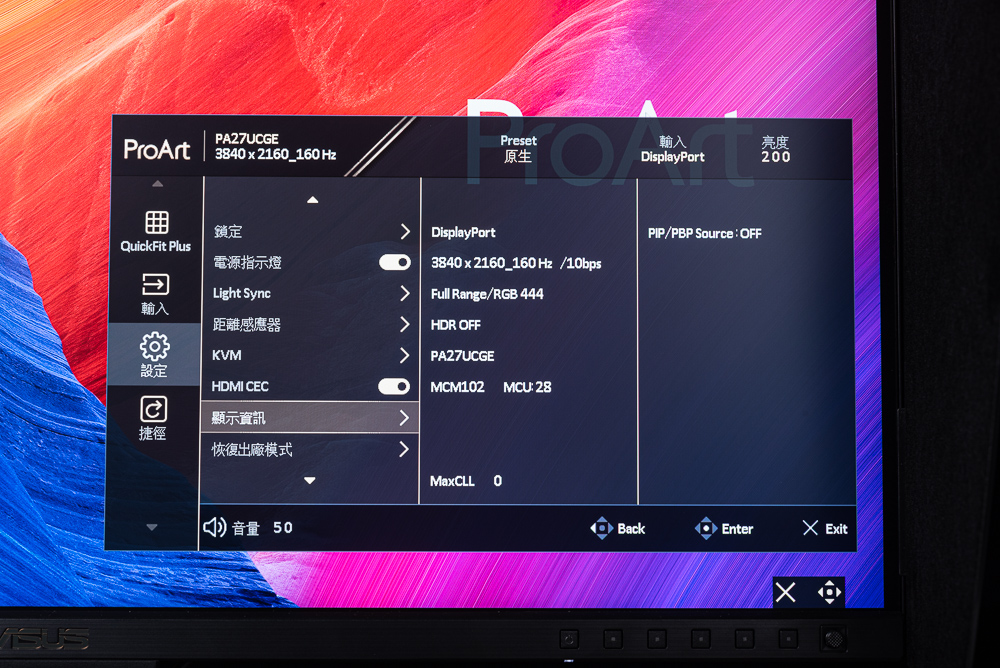Click sidebar down arrow below 捷徑
This screenshot has width=1000, height=668.
pyautogui.click(x=152, y=527)
